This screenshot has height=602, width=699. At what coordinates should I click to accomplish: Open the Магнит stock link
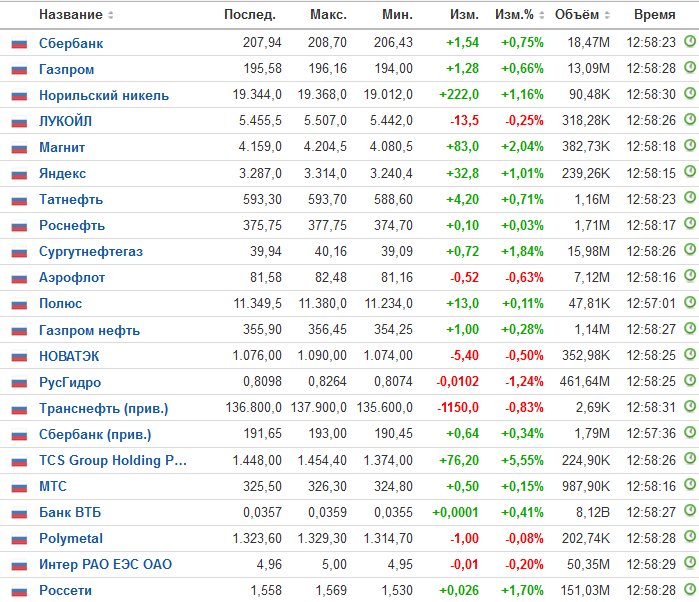[x=62, y=147]
